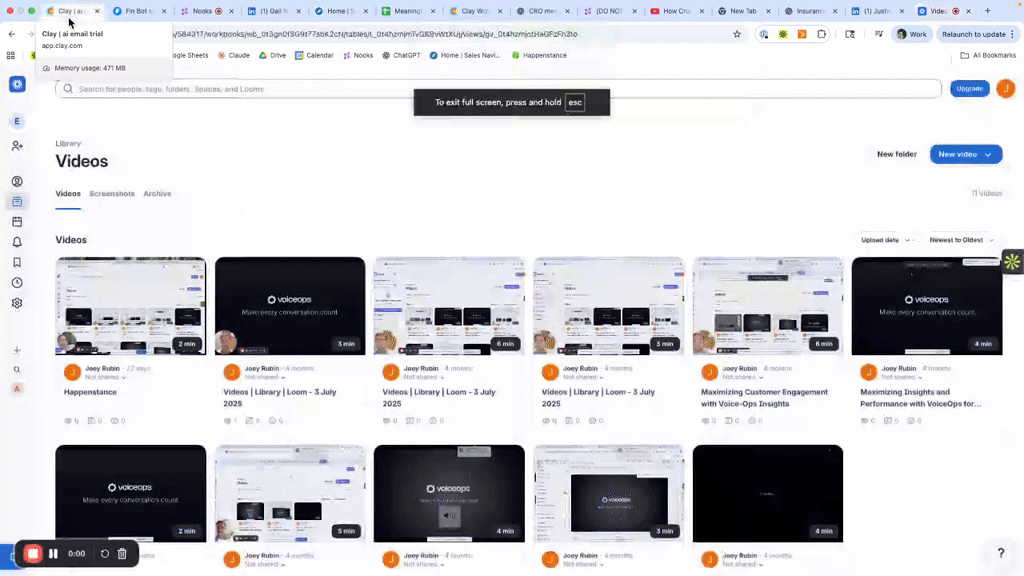Screen dimensions: 1024x576
Task: Click the help question mark icon
Action: (1001, 553)
